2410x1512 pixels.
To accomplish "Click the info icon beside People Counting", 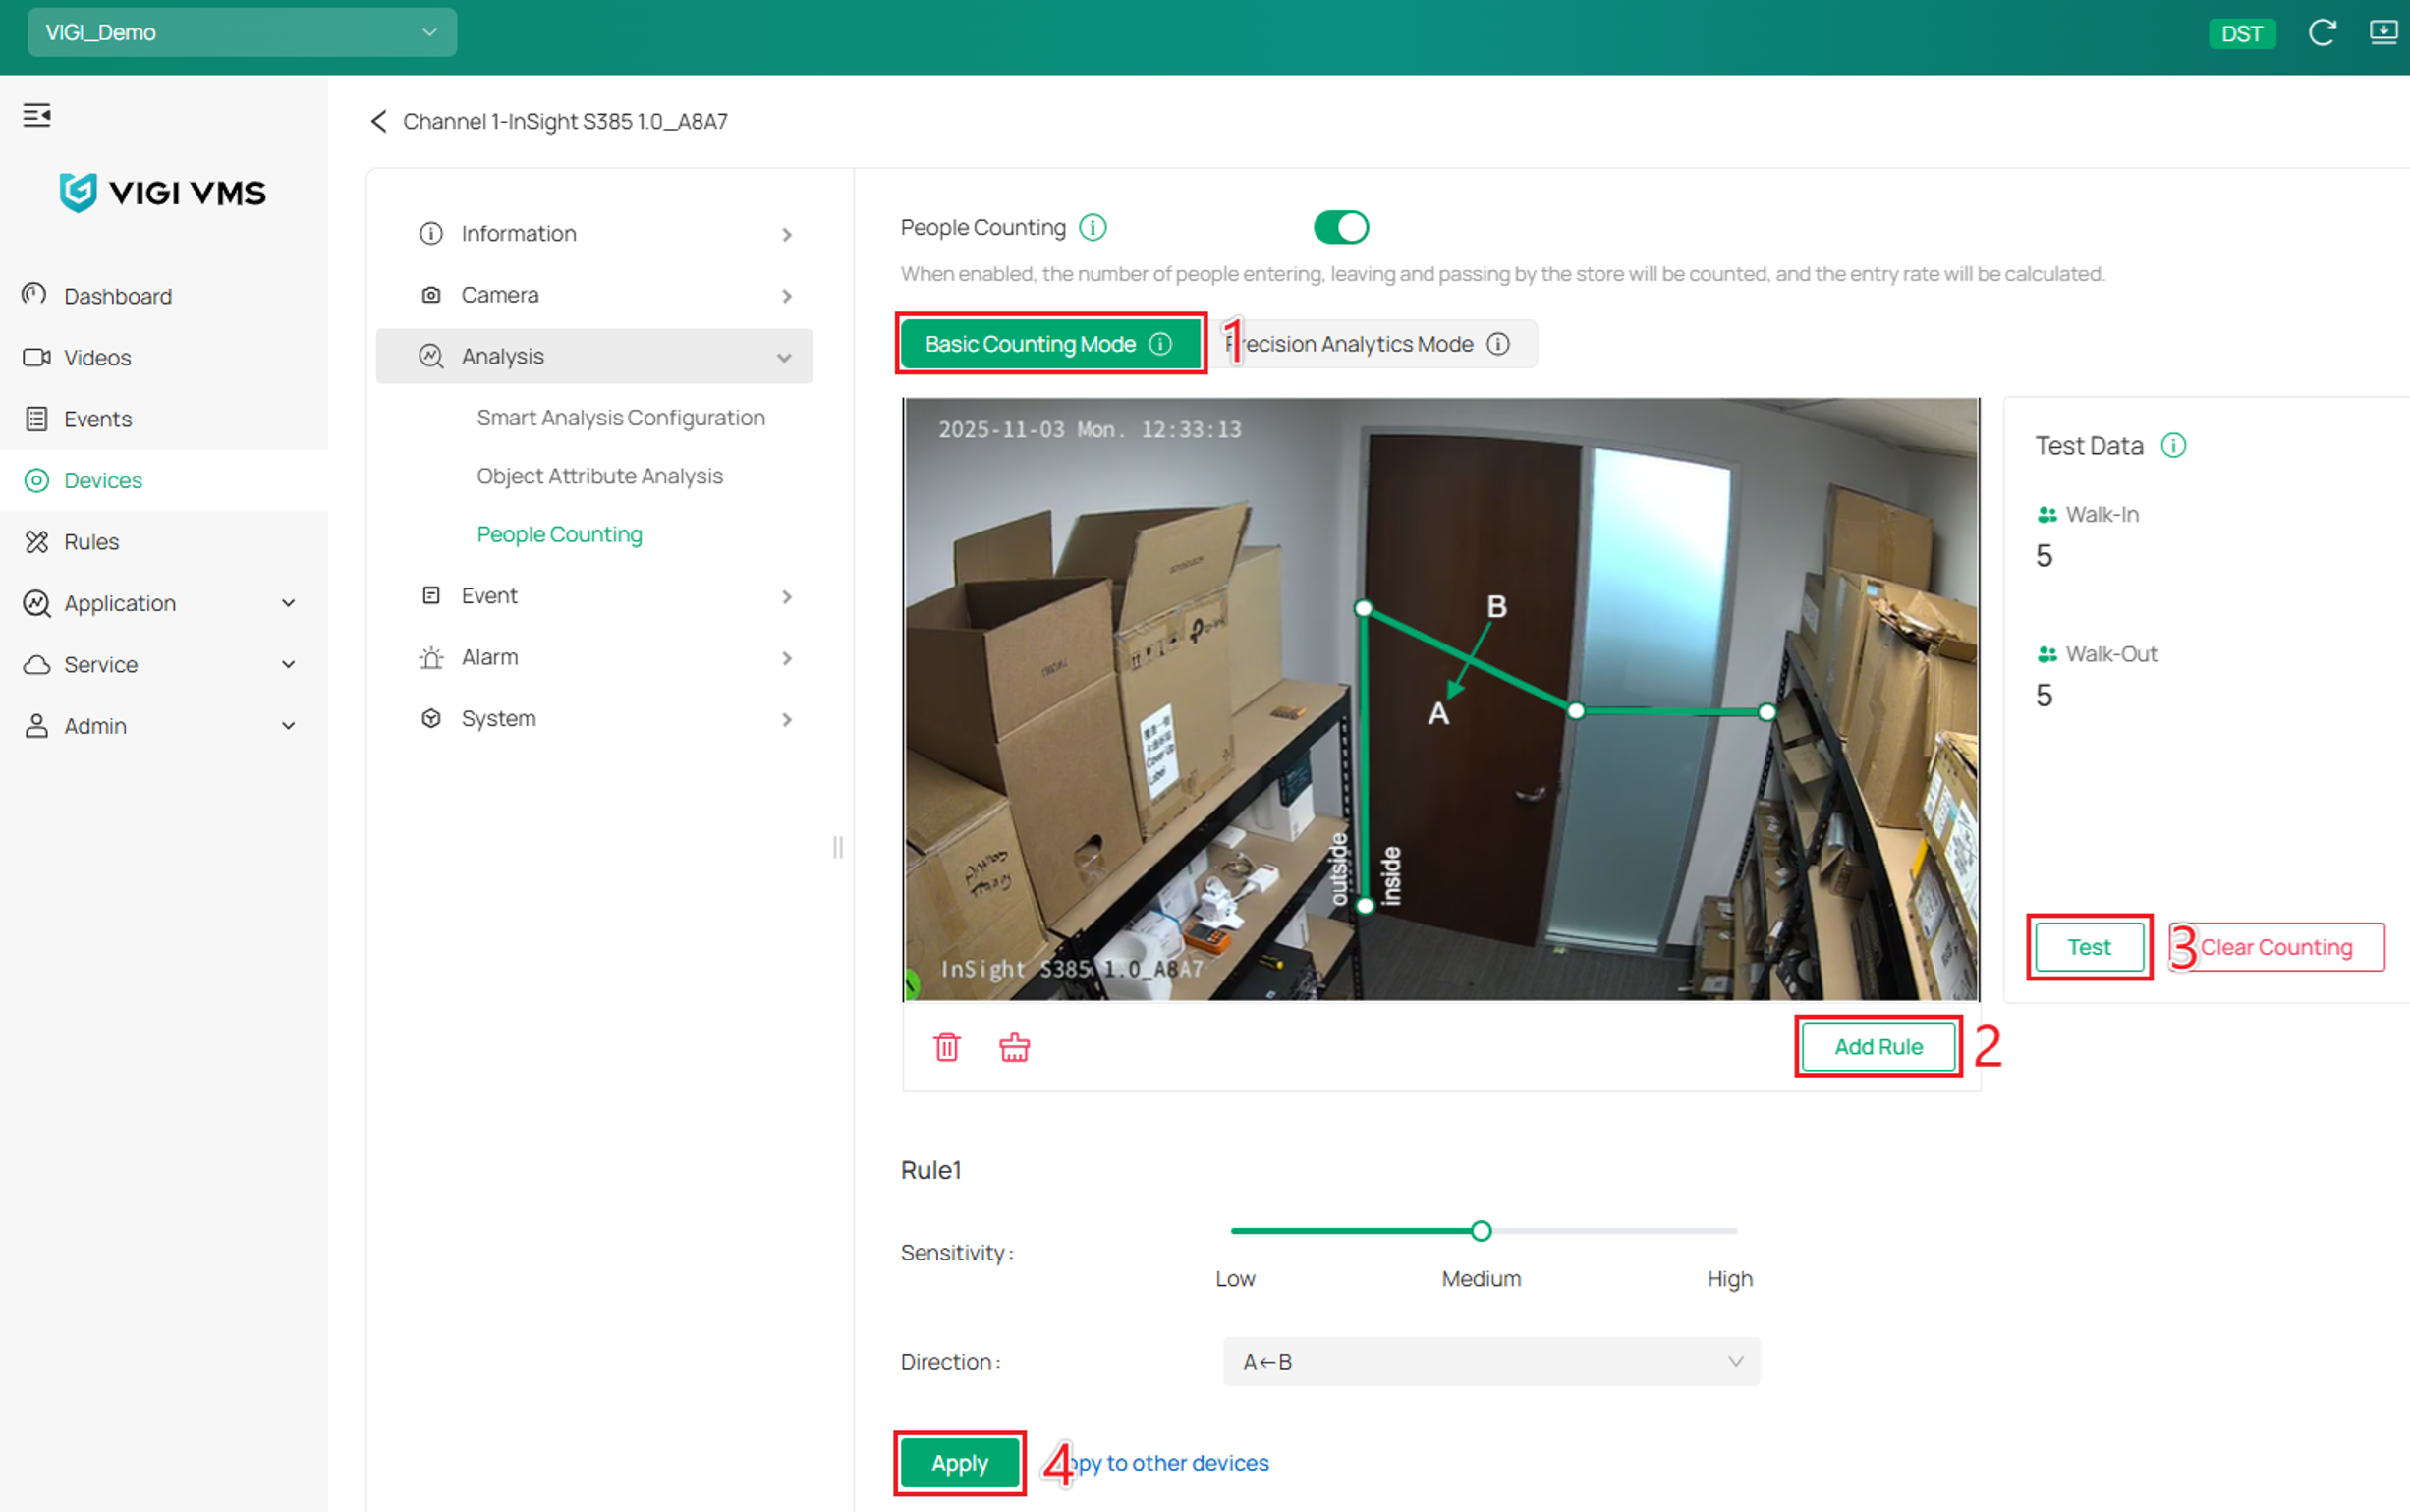I will pos(1093,228).
